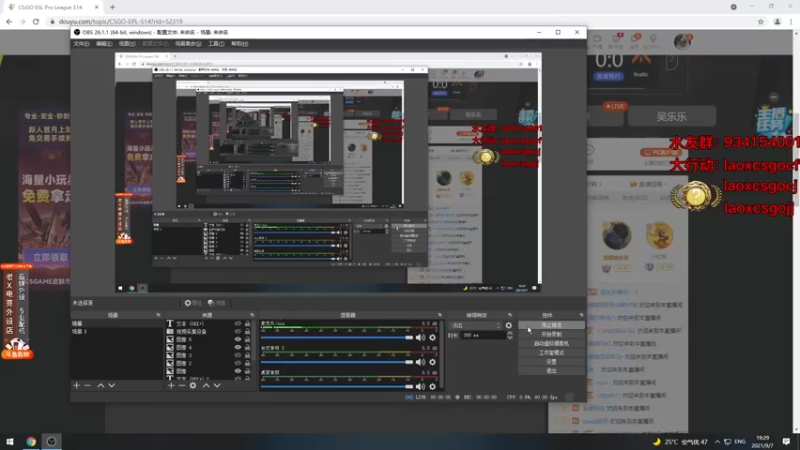
Task: Toggle lock on top text (GDI+) source
Action: (247, 323)
